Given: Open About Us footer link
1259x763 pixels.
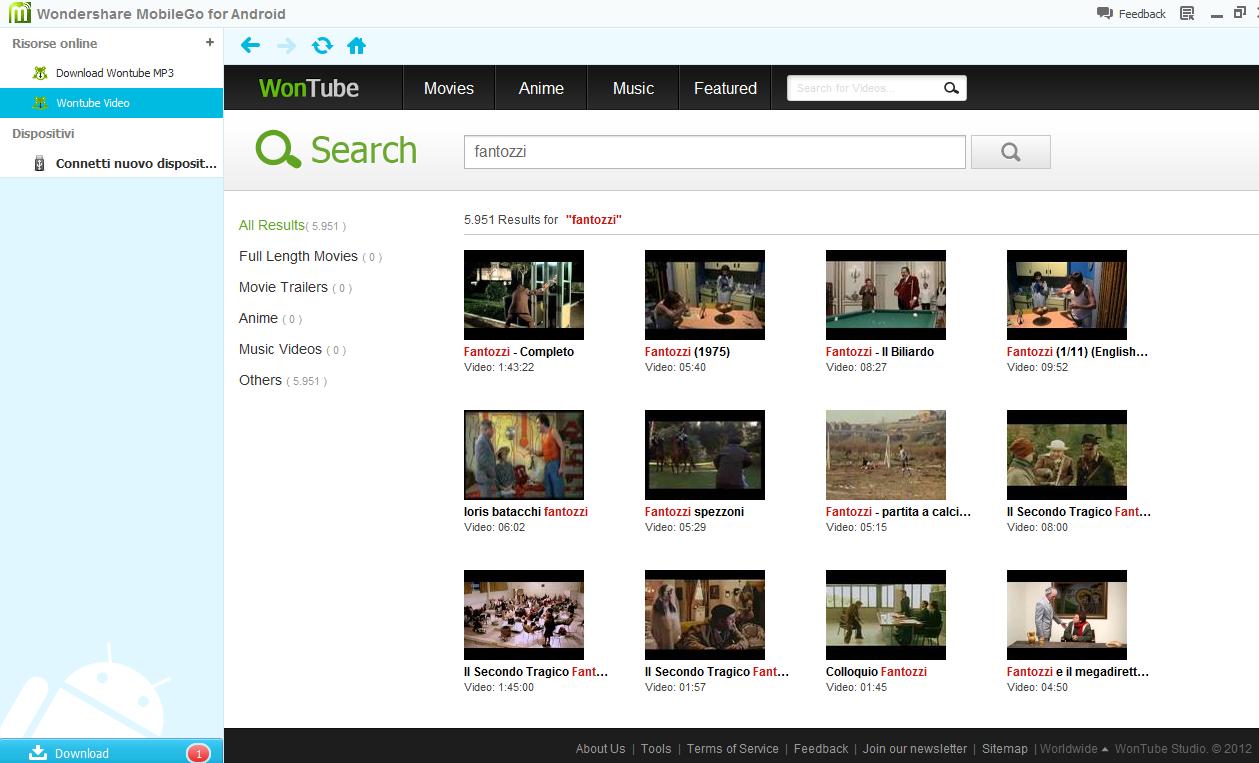Looking at the screenshot, I should click(600, 748).
